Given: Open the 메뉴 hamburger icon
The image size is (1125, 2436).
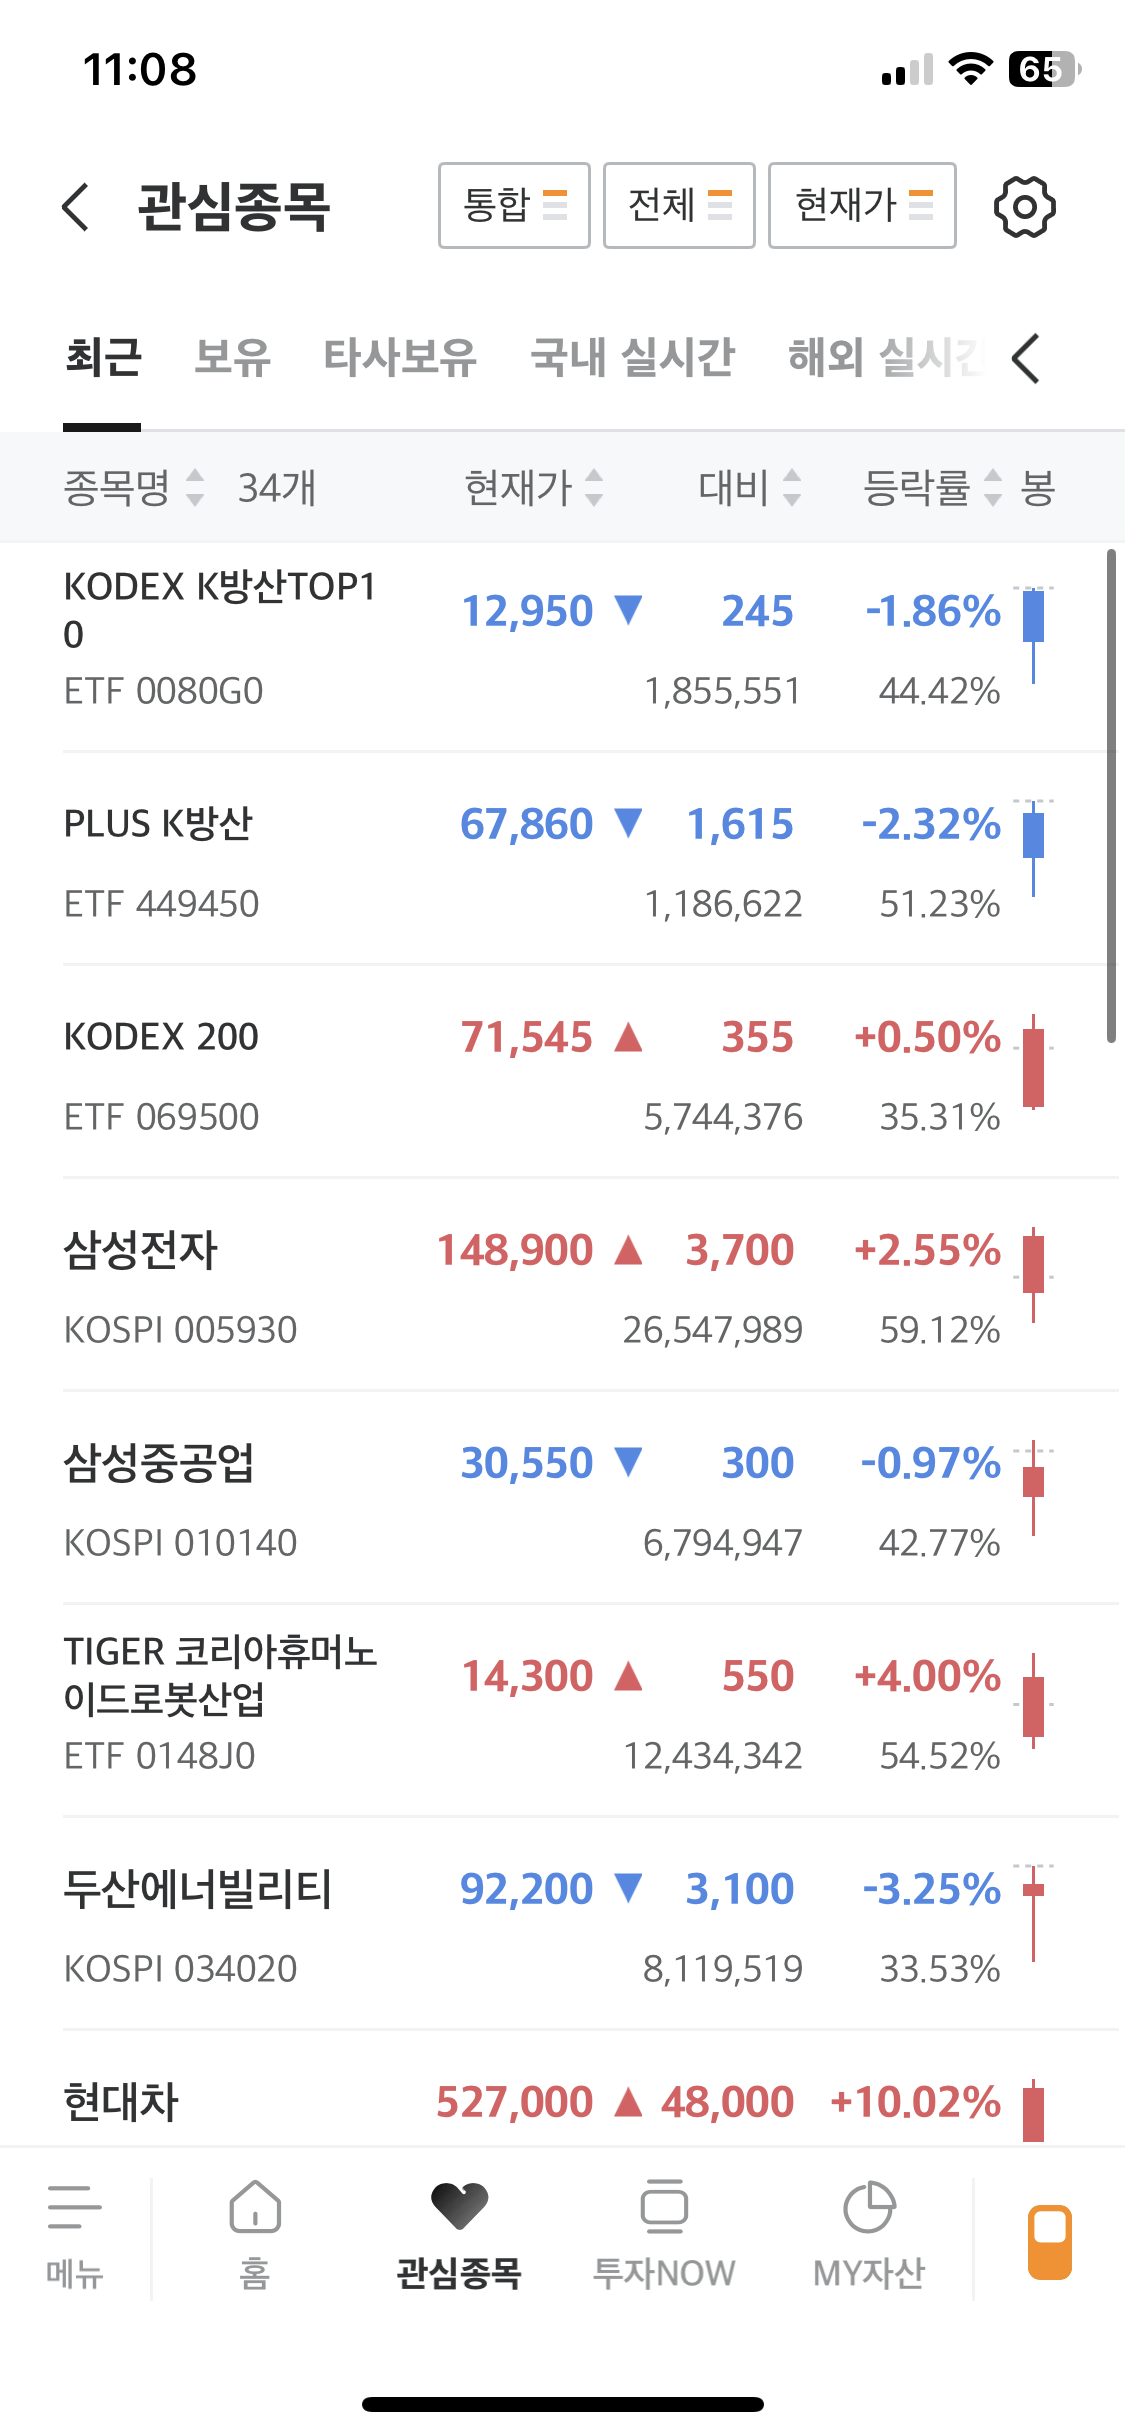Looking at the screenshot, I should tap(75, 2208).
